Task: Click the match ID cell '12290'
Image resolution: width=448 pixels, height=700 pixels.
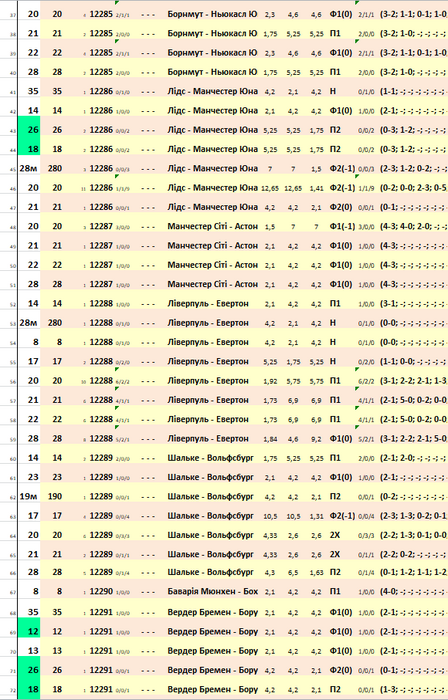Action: pos(101,592)
